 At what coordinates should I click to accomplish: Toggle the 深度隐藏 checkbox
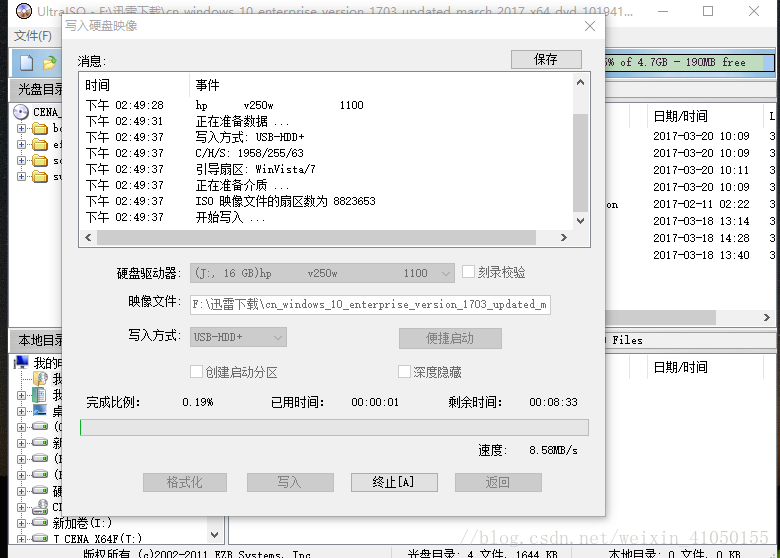tap(404, 372)
